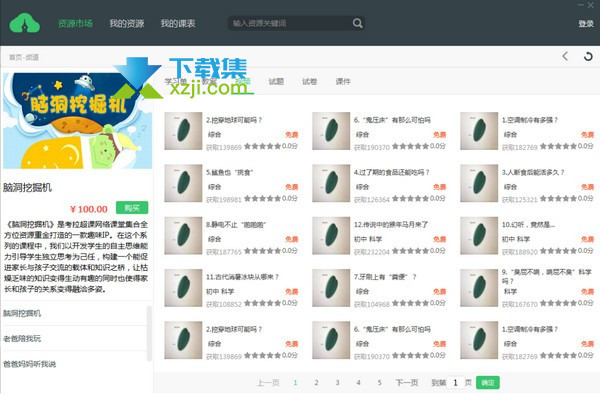Click the green 购买 button
This screenshot has width=600, height=395.
click(x=132, y=208)
